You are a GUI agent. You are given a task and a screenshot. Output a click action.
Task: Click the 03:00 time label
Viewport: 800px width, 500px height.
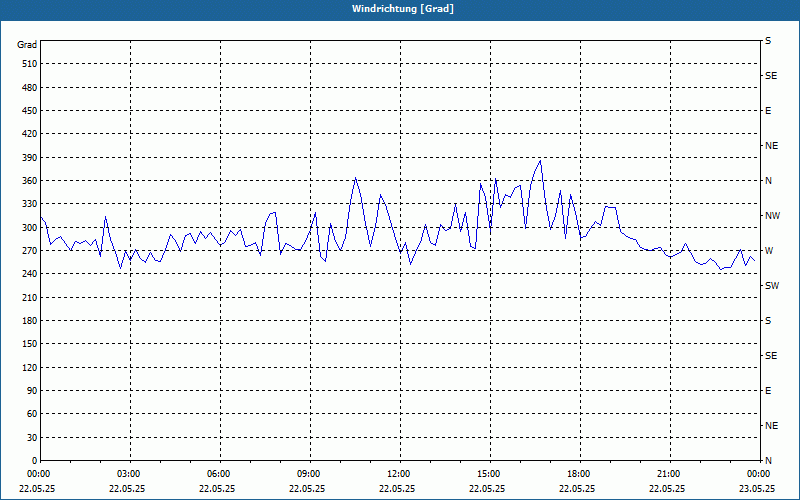click(x=129, y=474)
